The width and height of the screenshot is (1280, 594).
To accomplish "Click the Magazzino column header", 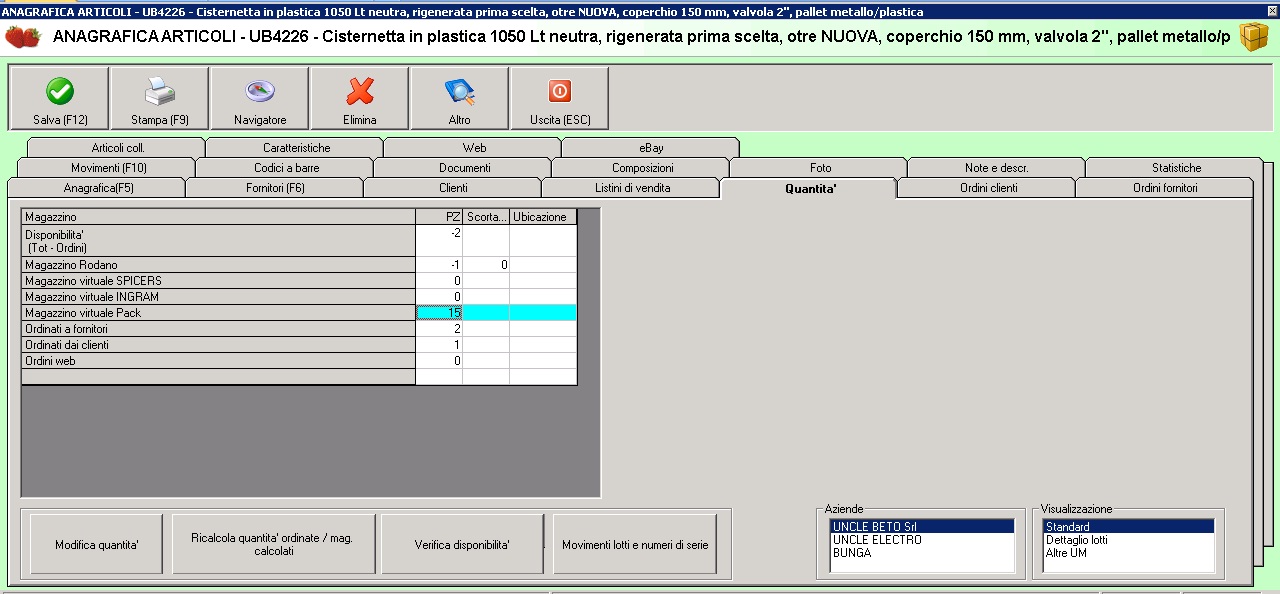I will (x=219, y=217).
